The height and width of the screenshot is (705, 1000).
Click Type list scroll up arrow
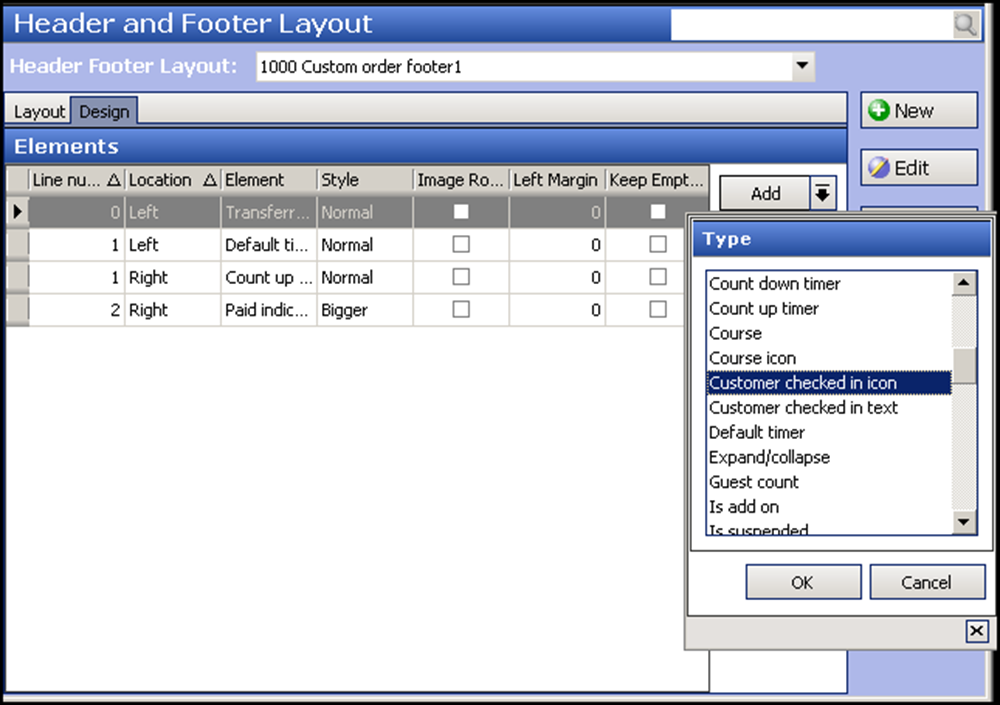tap(964, 283)
